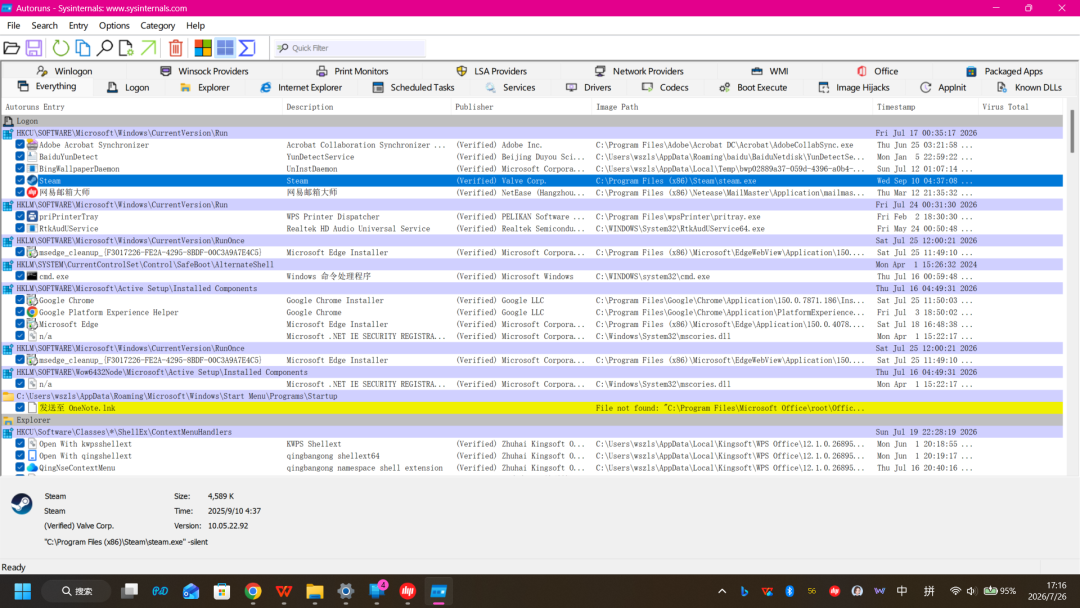Uncheck the RtkAudUService entry

tap(20, 228)
